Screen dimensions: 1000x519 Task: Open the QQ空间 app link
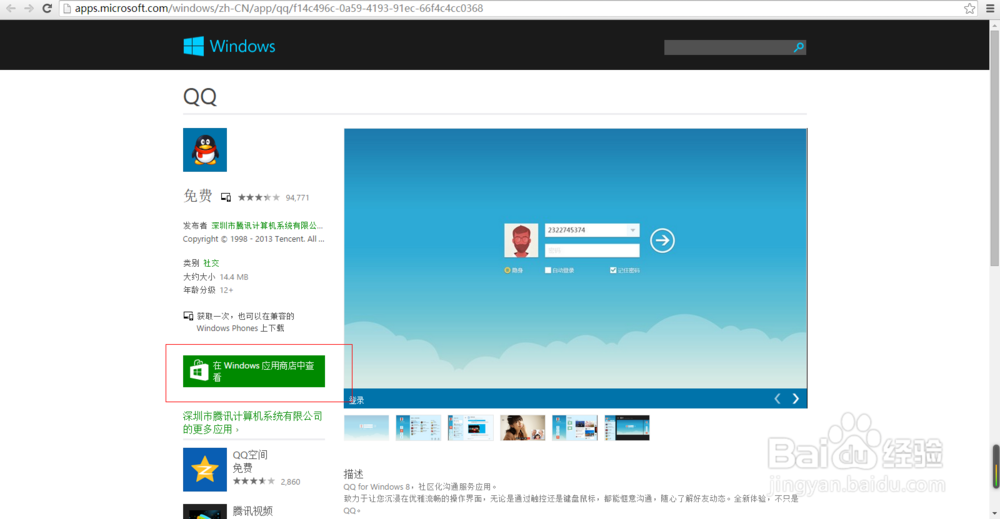(x=250, y=455)
